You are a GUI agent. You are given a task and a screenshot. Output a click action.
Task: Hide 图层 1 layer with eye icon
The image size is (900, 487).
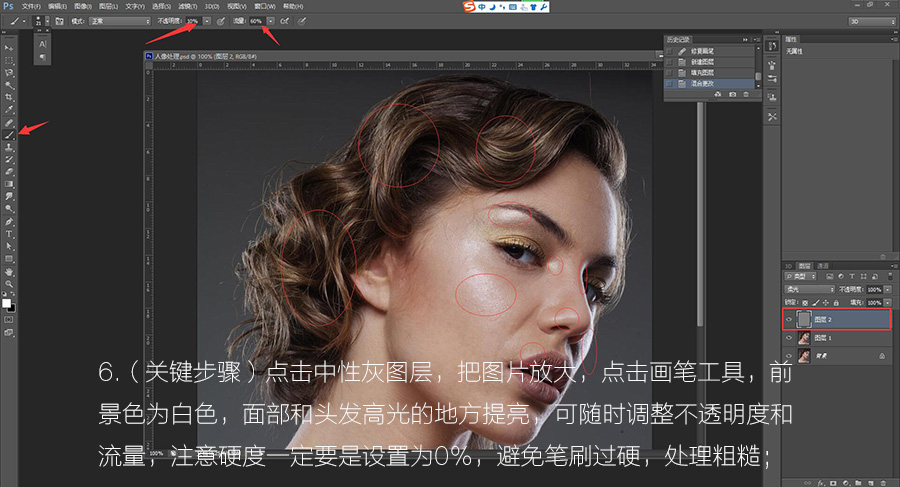tap(789, 338)
